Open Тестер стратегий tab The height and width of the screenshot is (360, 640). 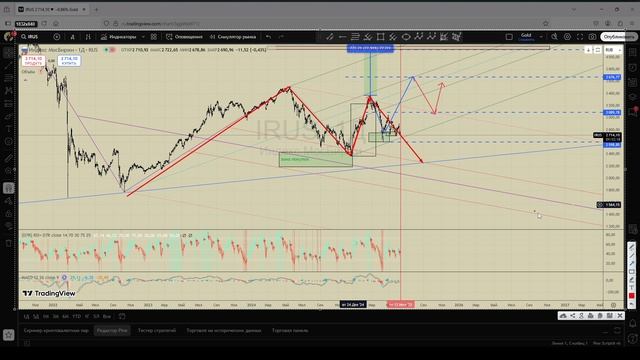(157, 331)
